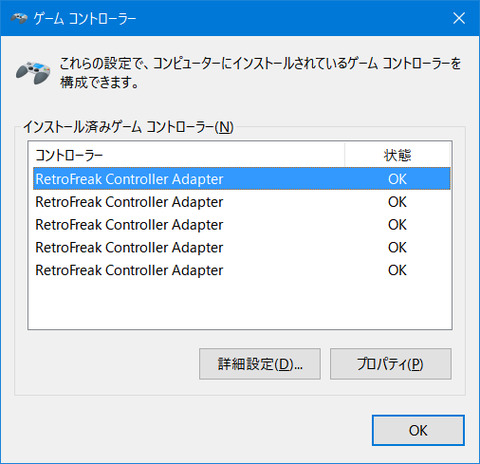
Task: Click the ゲーム コントローラー title text
Action: pyautogui.click(x=85, y=19)
